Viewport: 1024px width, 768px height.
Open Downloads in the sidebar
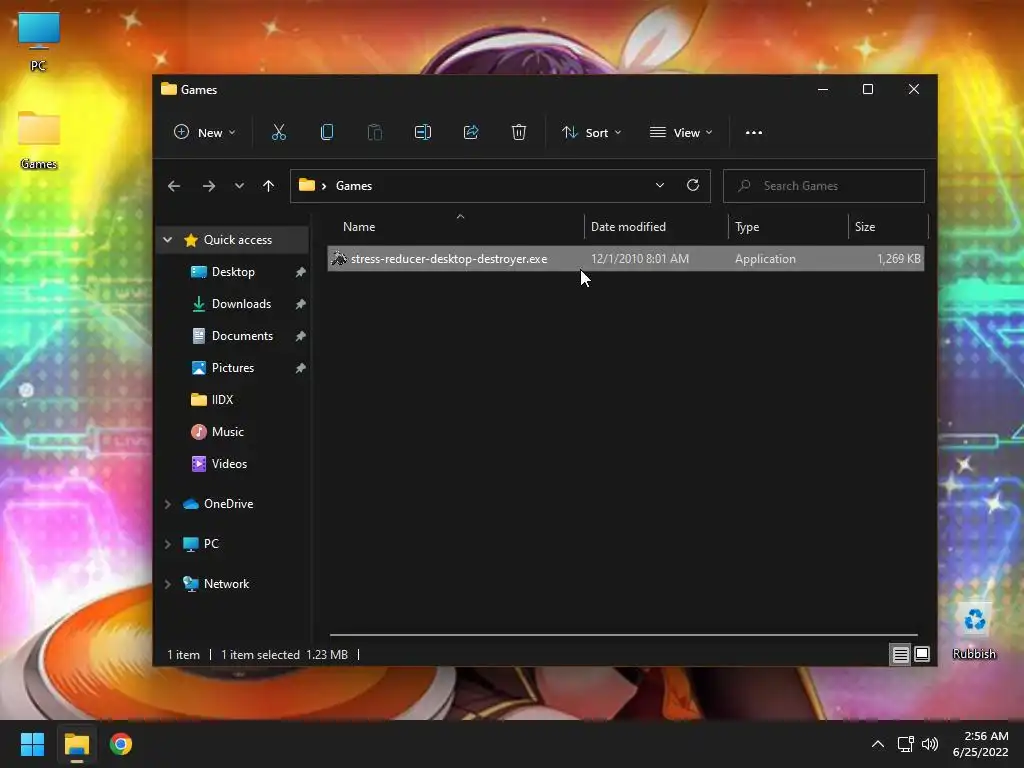pos(241,304)
